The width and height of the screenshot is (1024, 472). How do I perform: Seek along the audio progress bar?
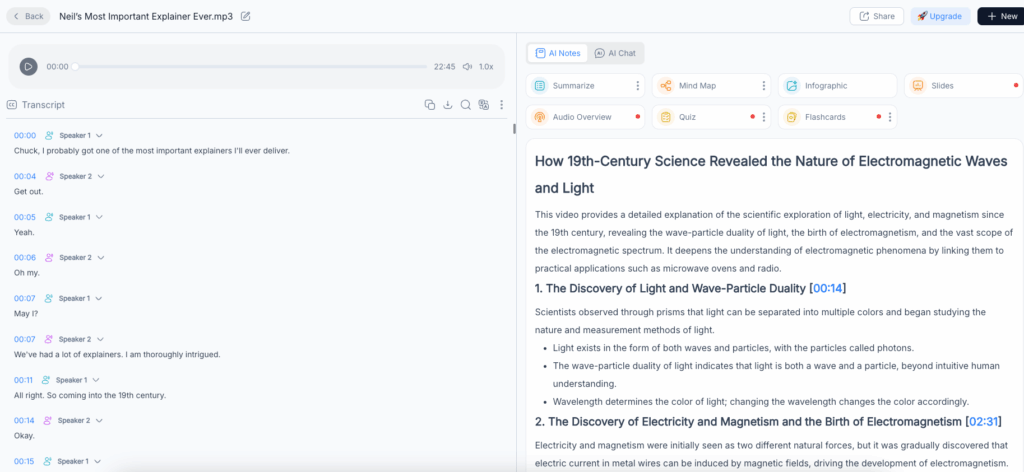pyautogui.click(x=251, y=67)
